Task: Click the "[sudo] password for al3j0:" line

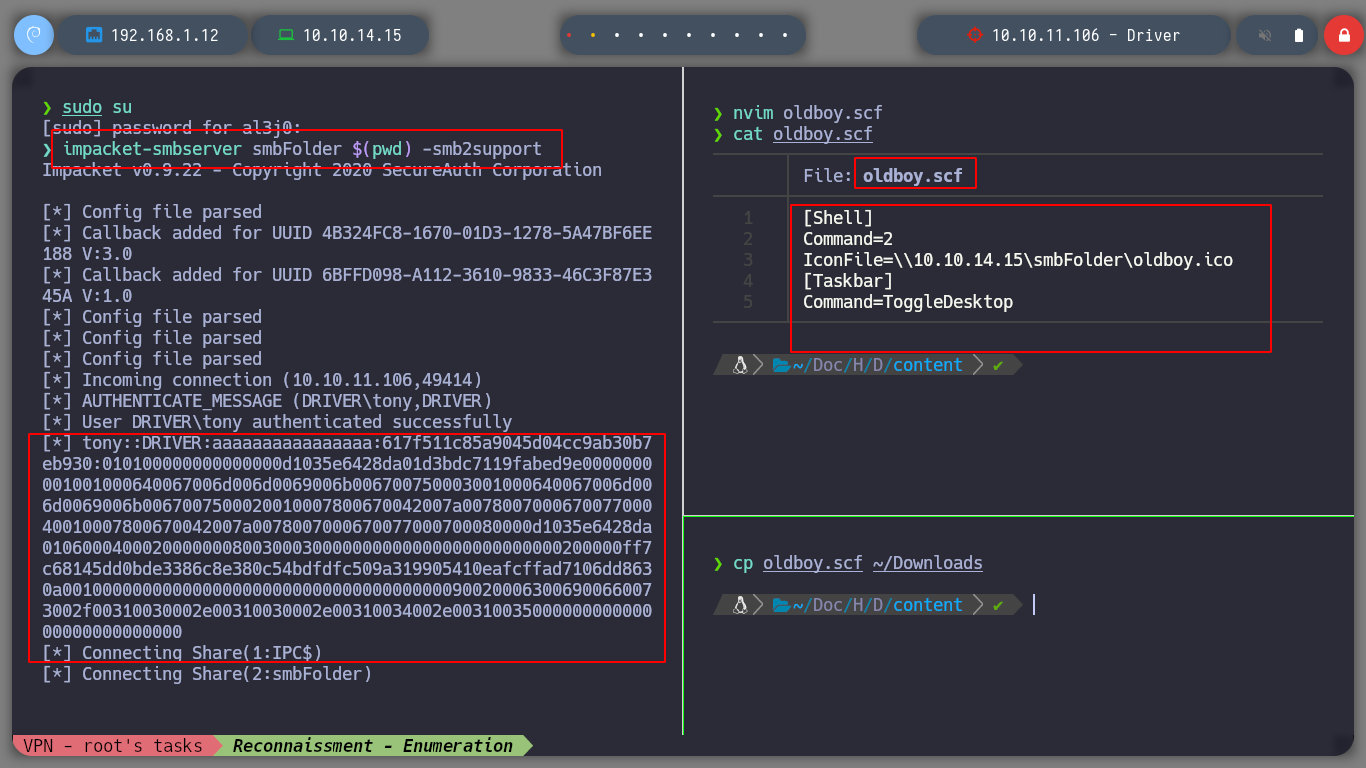Action: 172,128
